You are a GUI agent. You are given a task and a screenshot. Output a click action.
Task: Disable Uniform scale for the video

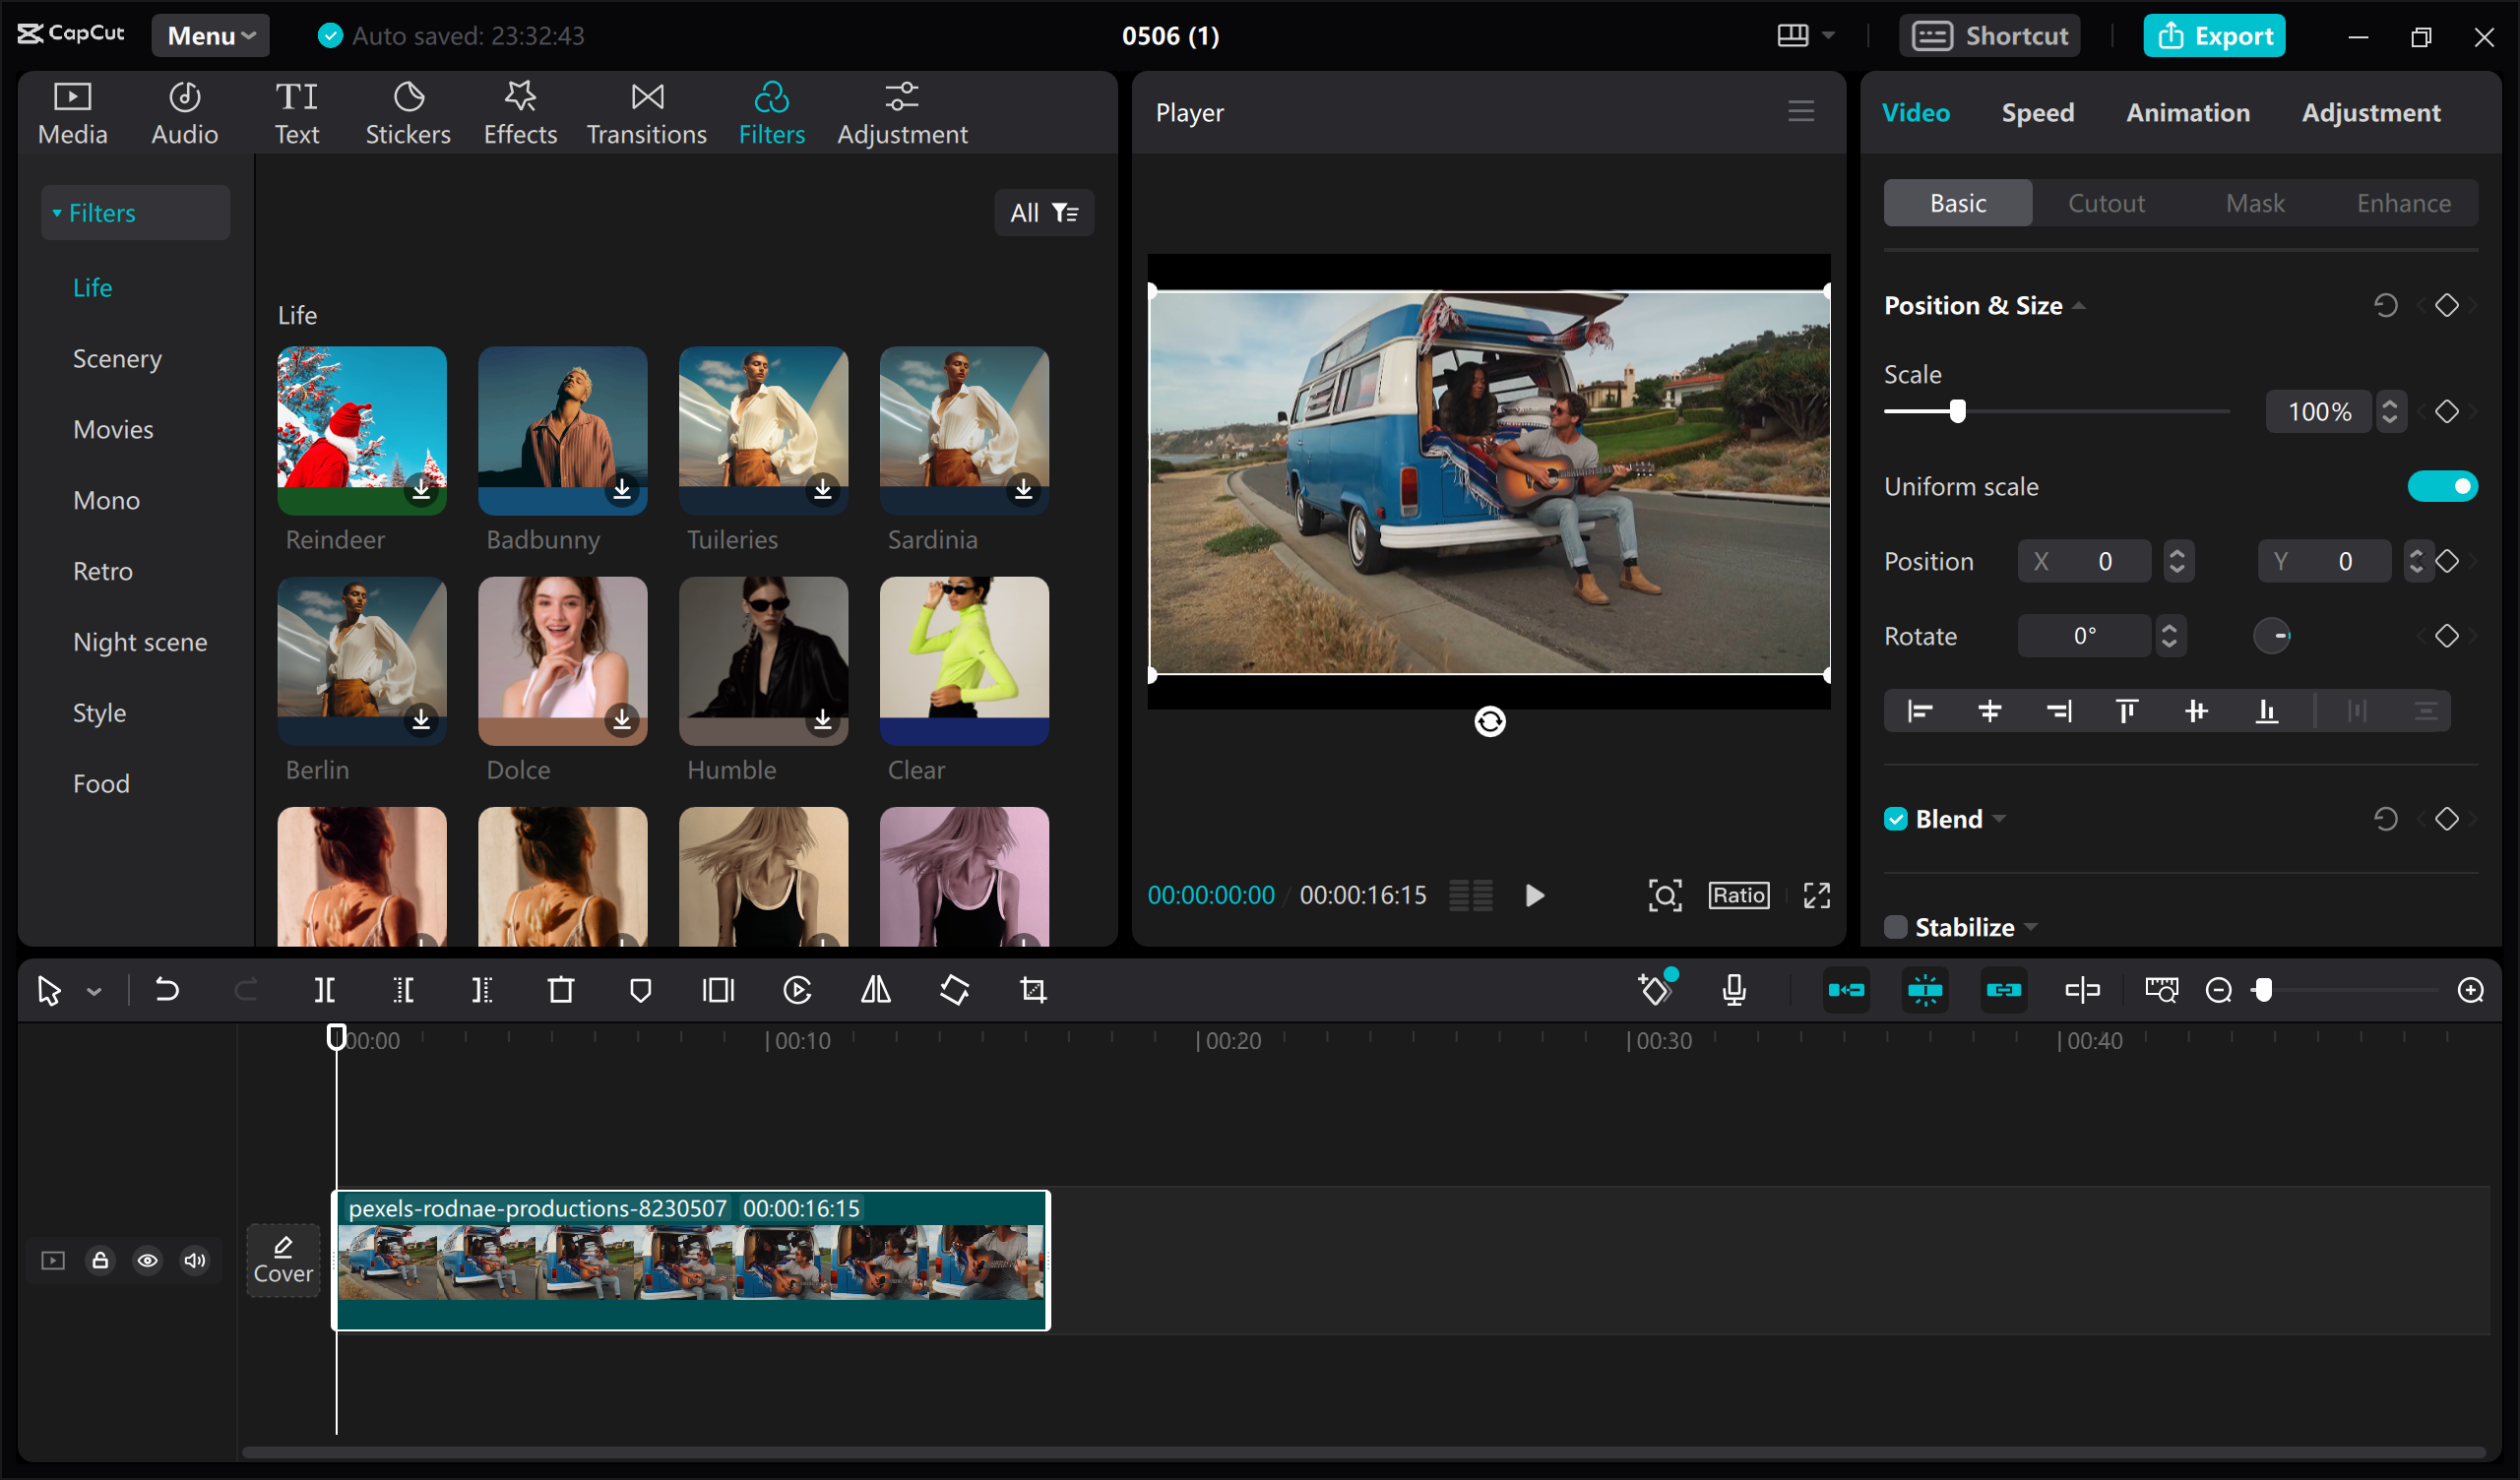click(x=2442, y=486)
